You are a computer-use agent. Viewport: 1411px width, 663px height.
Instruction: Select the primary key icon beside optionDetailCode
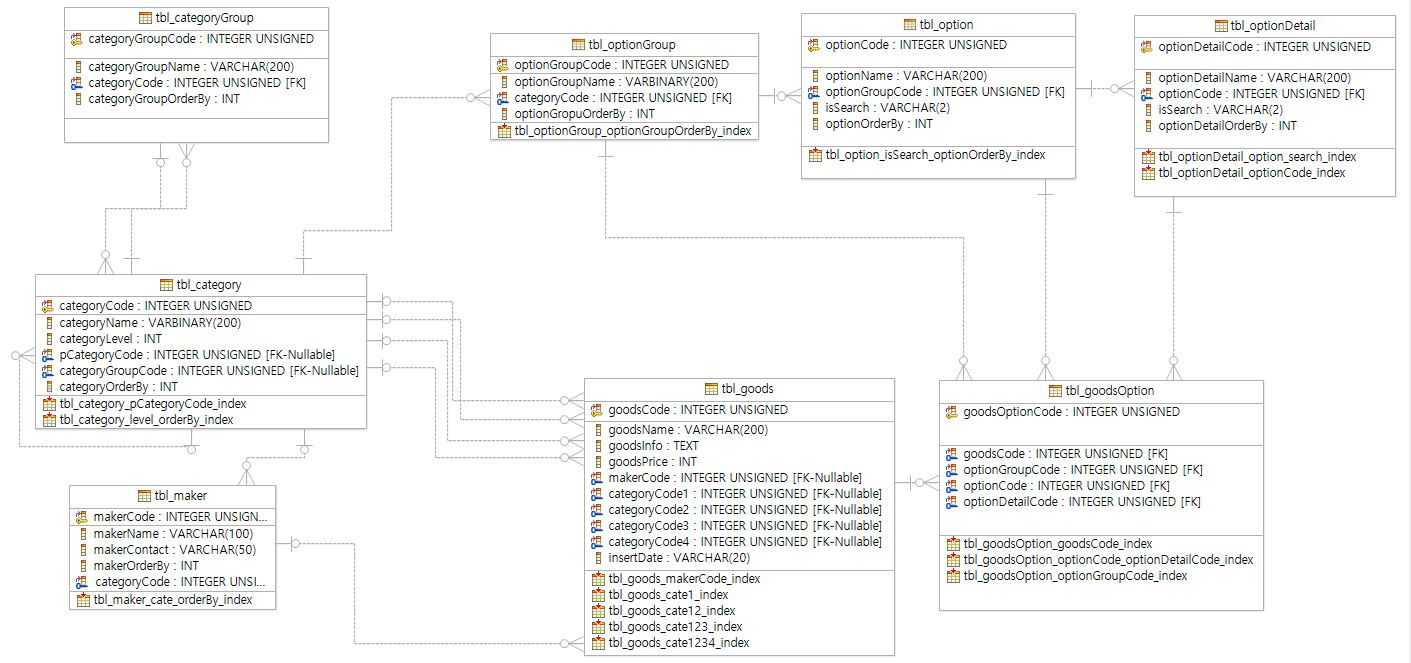point(1148,47)
